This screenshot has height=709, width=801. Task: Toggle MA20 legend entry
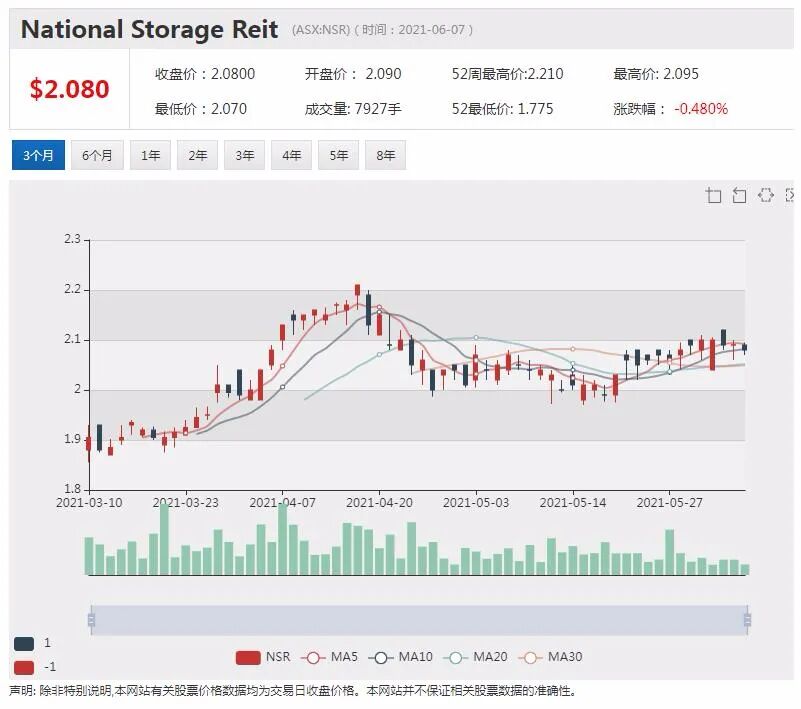pos(476,657)
